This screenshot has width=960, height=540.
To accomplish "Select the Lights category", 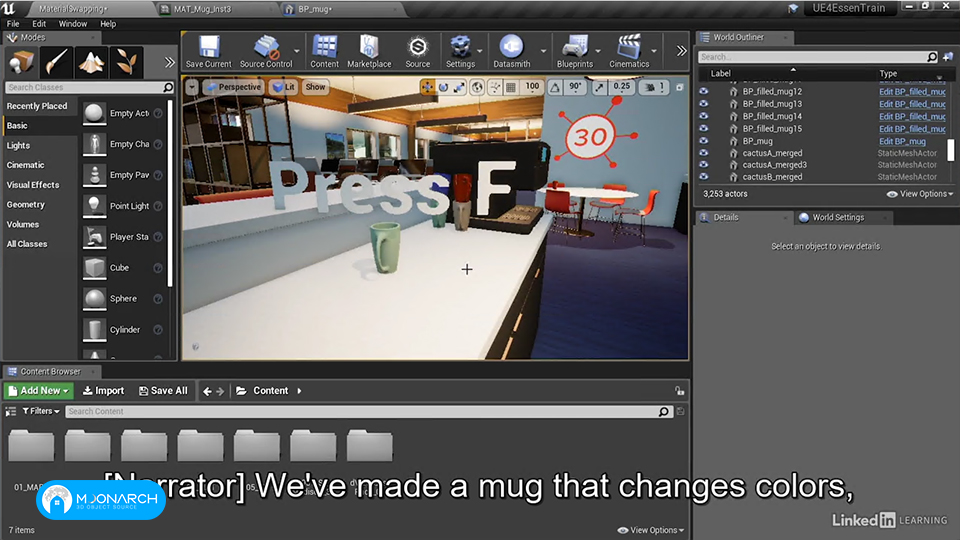I will tap(18, 146).
